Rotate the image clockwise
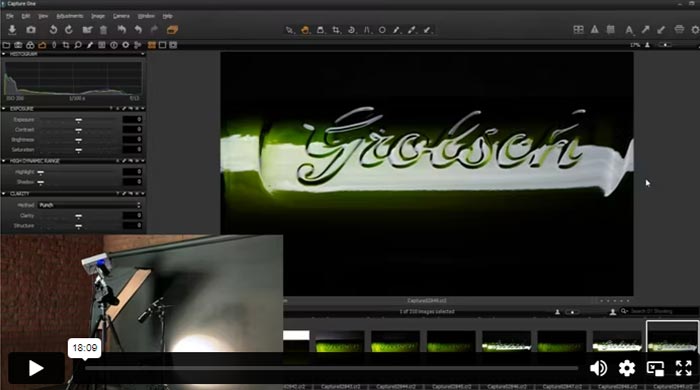Viewport: 700px width, 390px height. click(69, 30)
